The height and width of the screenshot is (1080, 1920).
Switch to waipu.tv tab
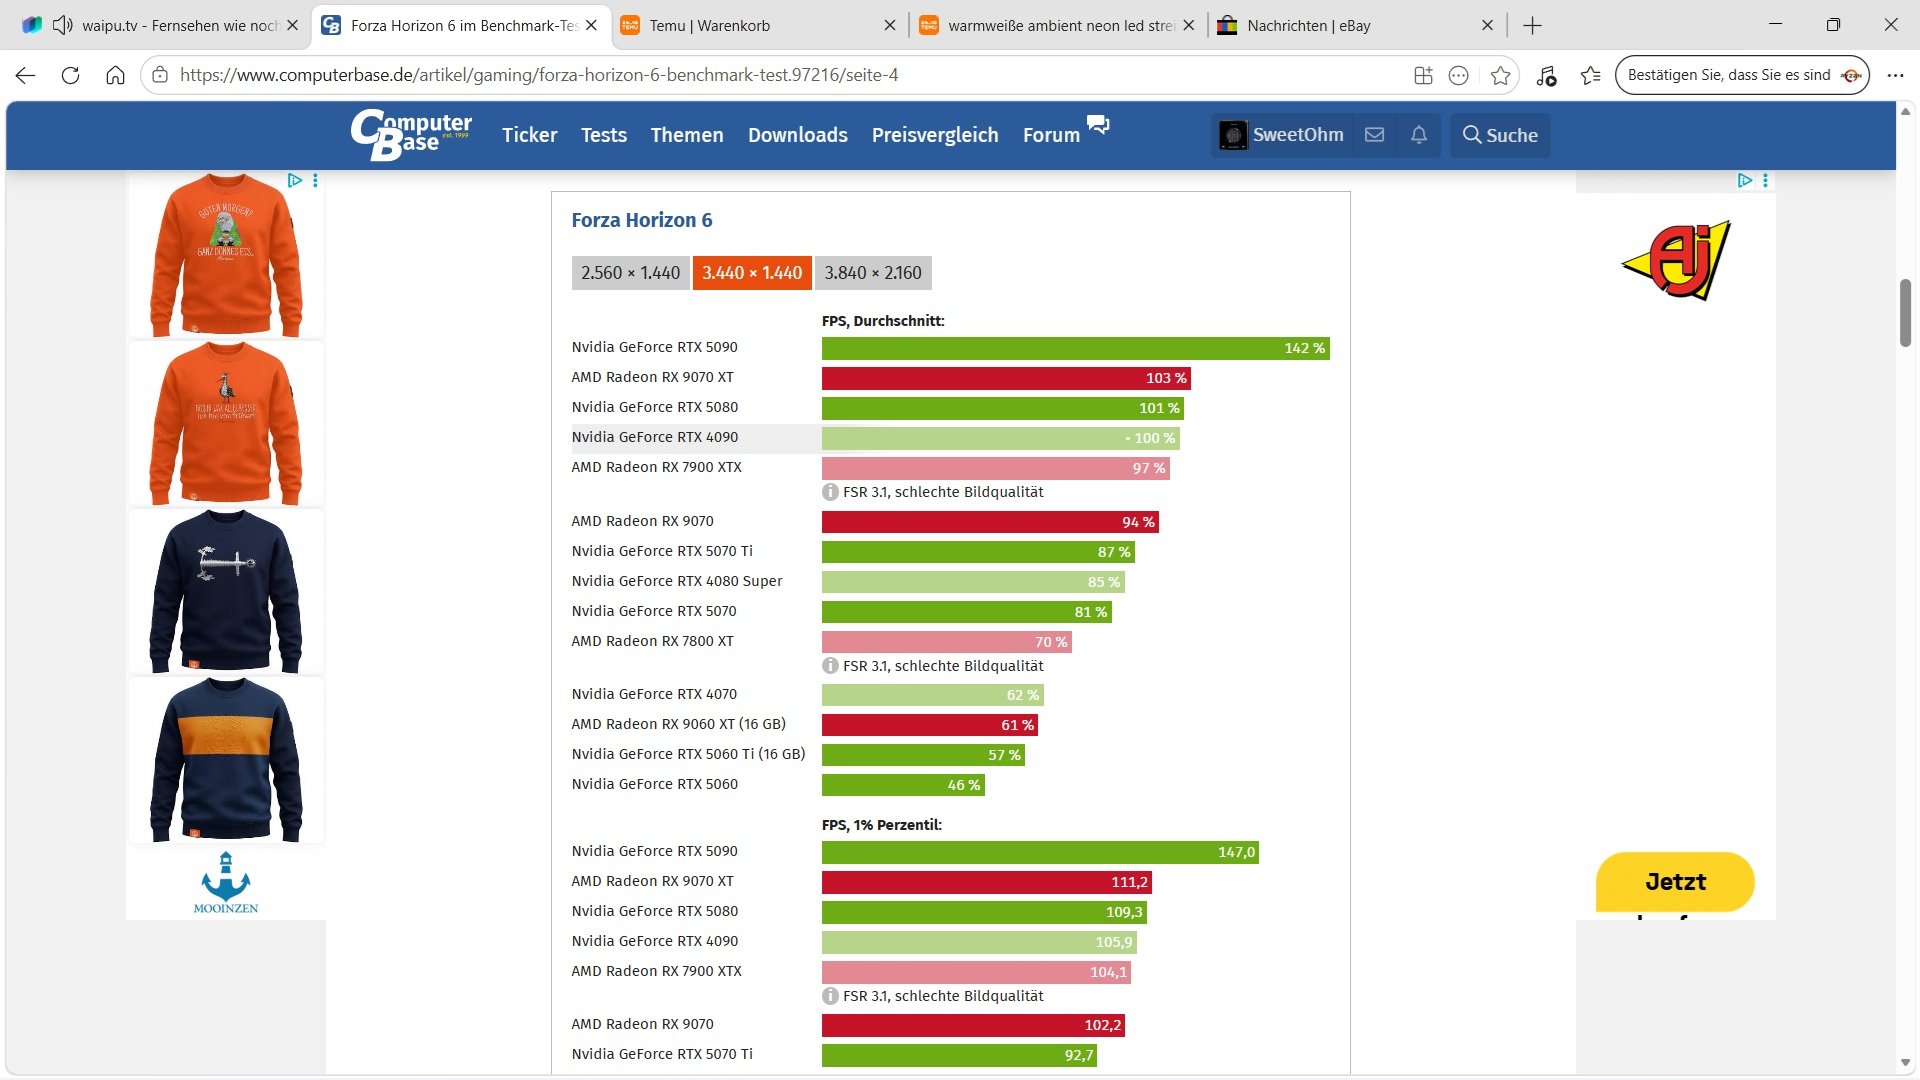tap(160, 26)
